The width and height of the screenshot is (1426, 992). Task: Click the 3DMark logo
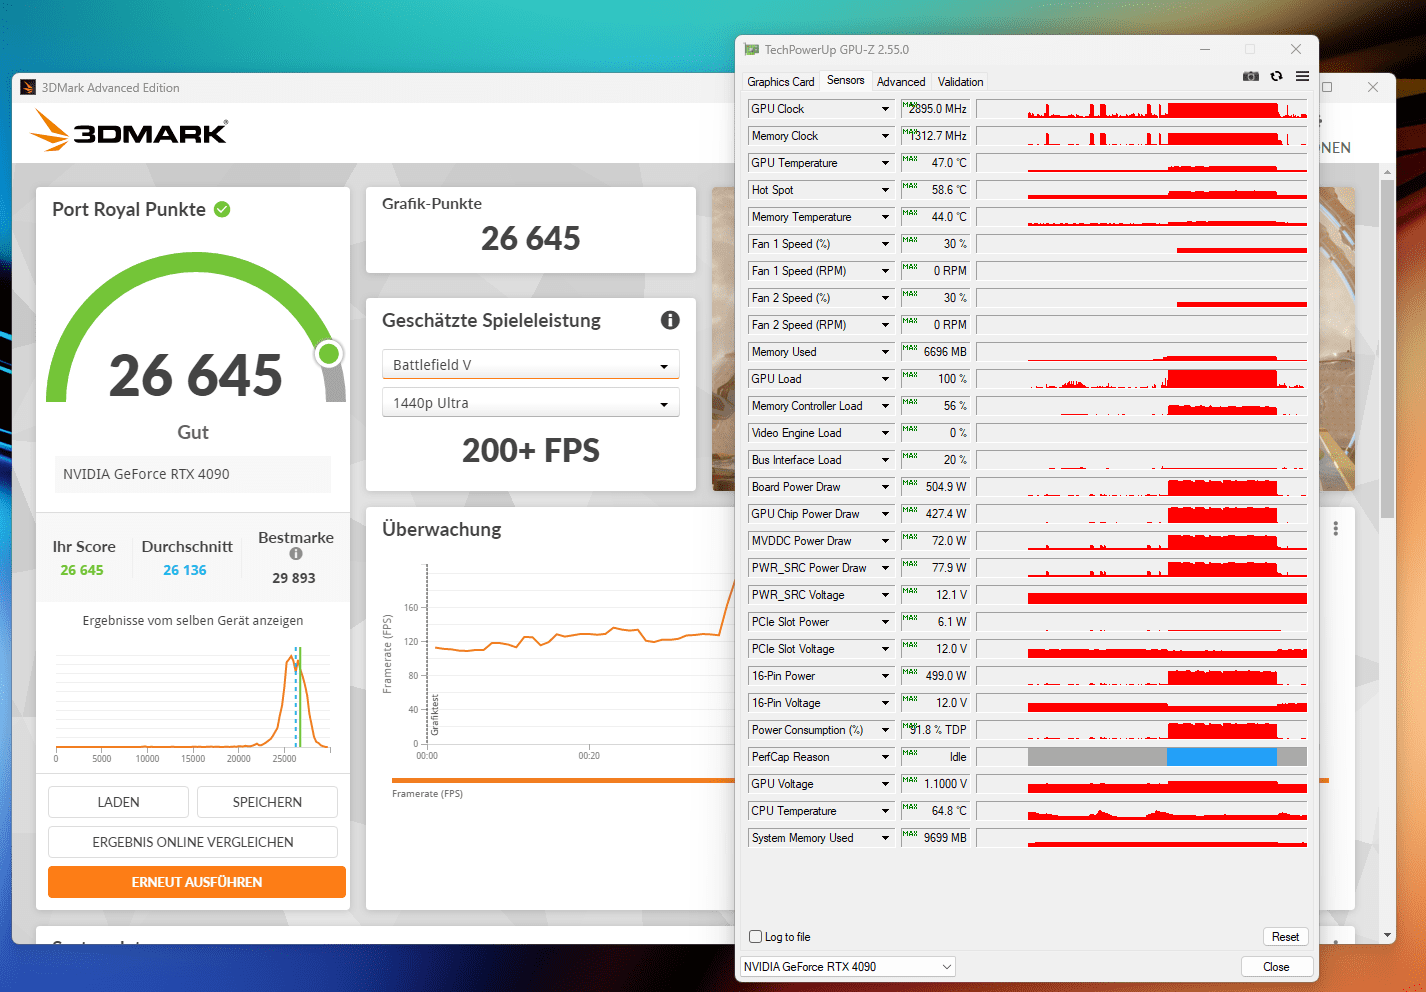click(130, 131)
